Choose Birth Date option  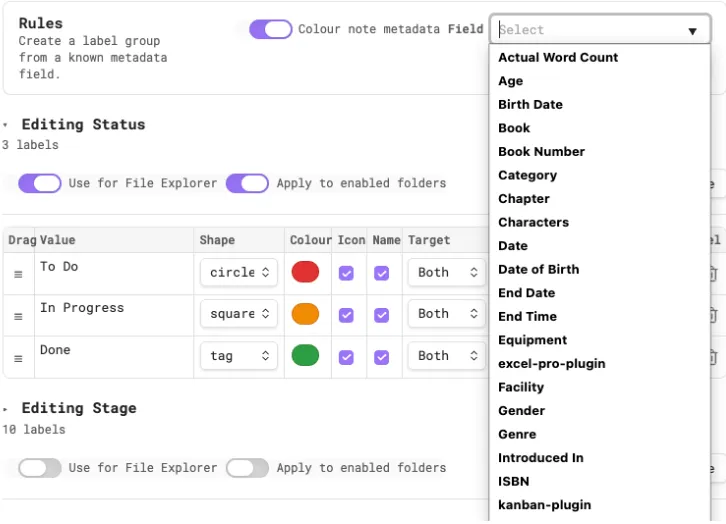(600, 105)
